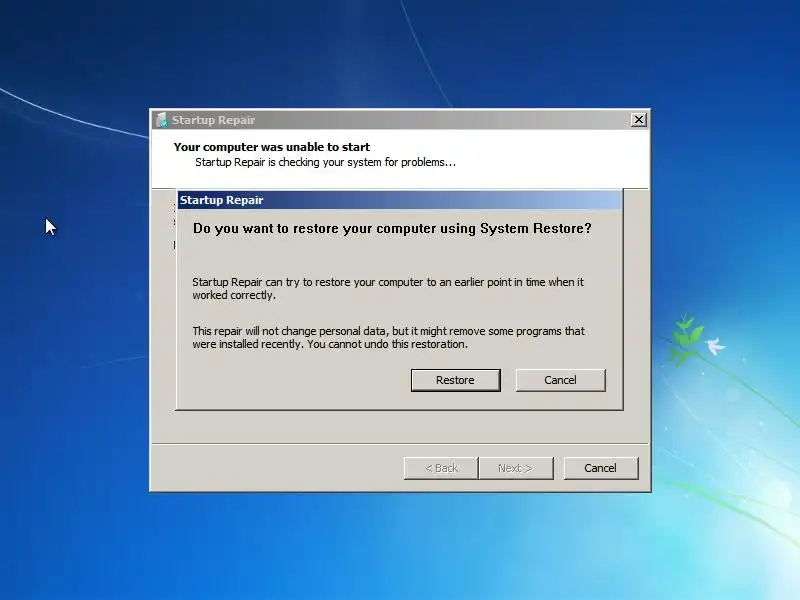Image resolution: width=800 pixels, height=600 pixels.
Task: Click the Startup Repair title bar icon
Action: pos(161,120)
